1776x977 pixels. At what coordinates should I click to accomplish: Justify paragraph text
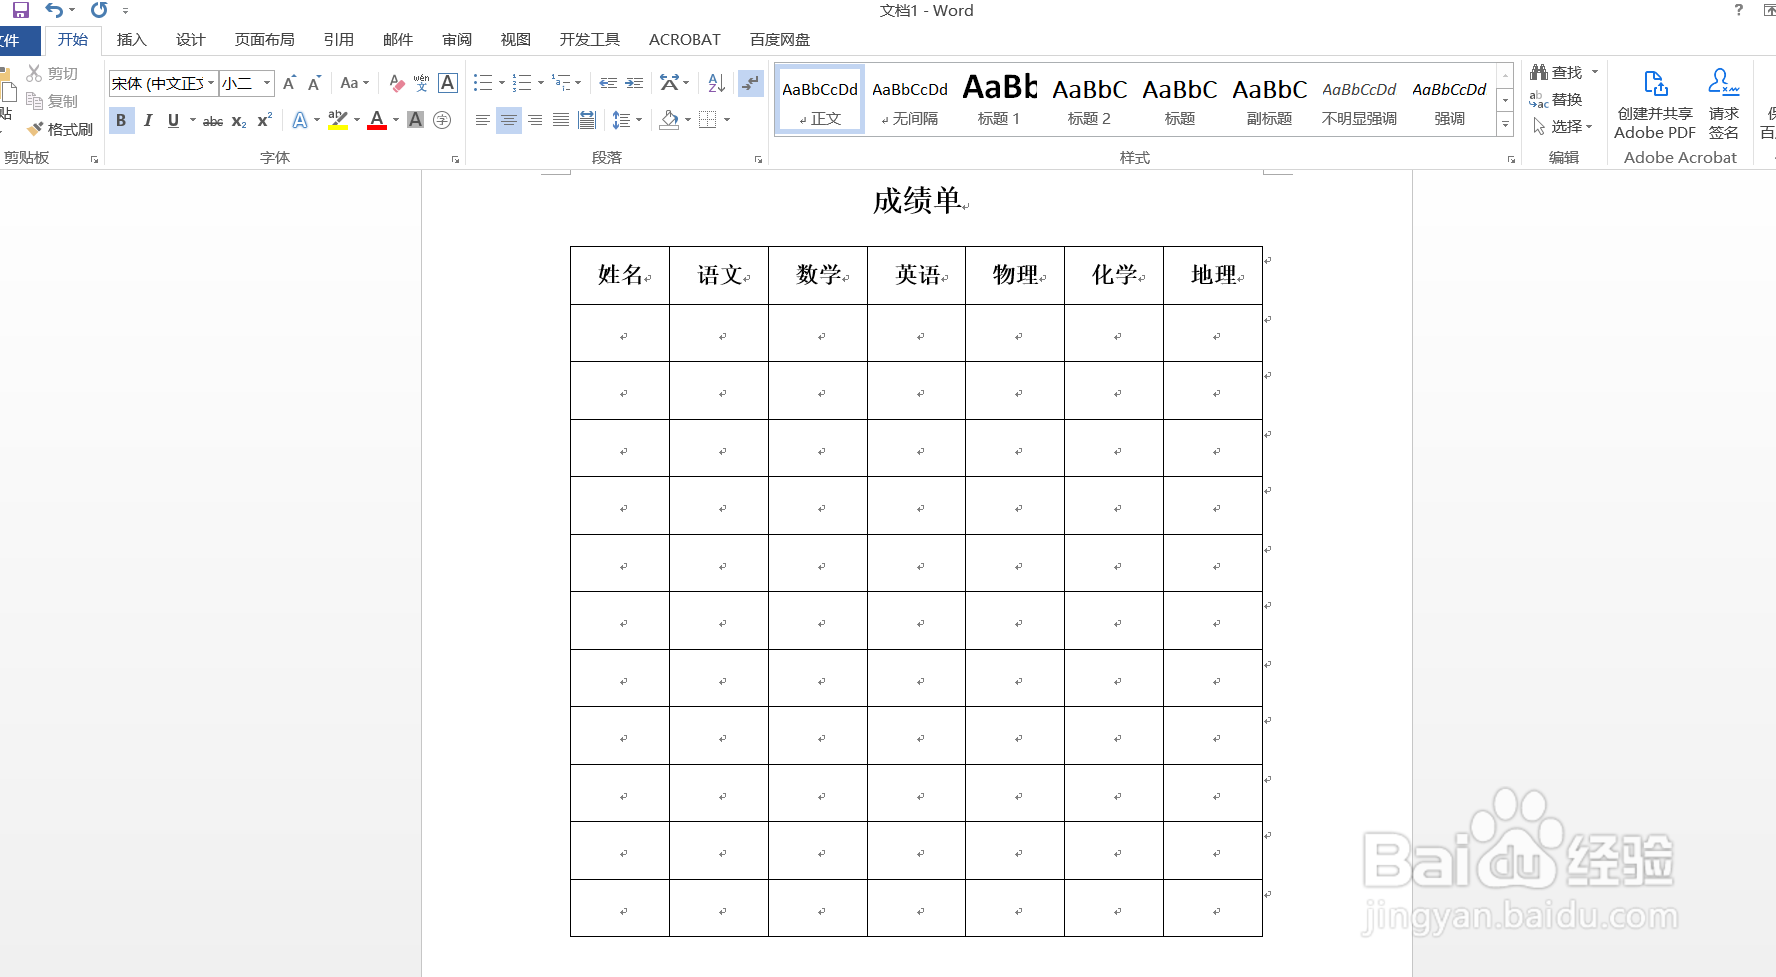tap(561, 120)
